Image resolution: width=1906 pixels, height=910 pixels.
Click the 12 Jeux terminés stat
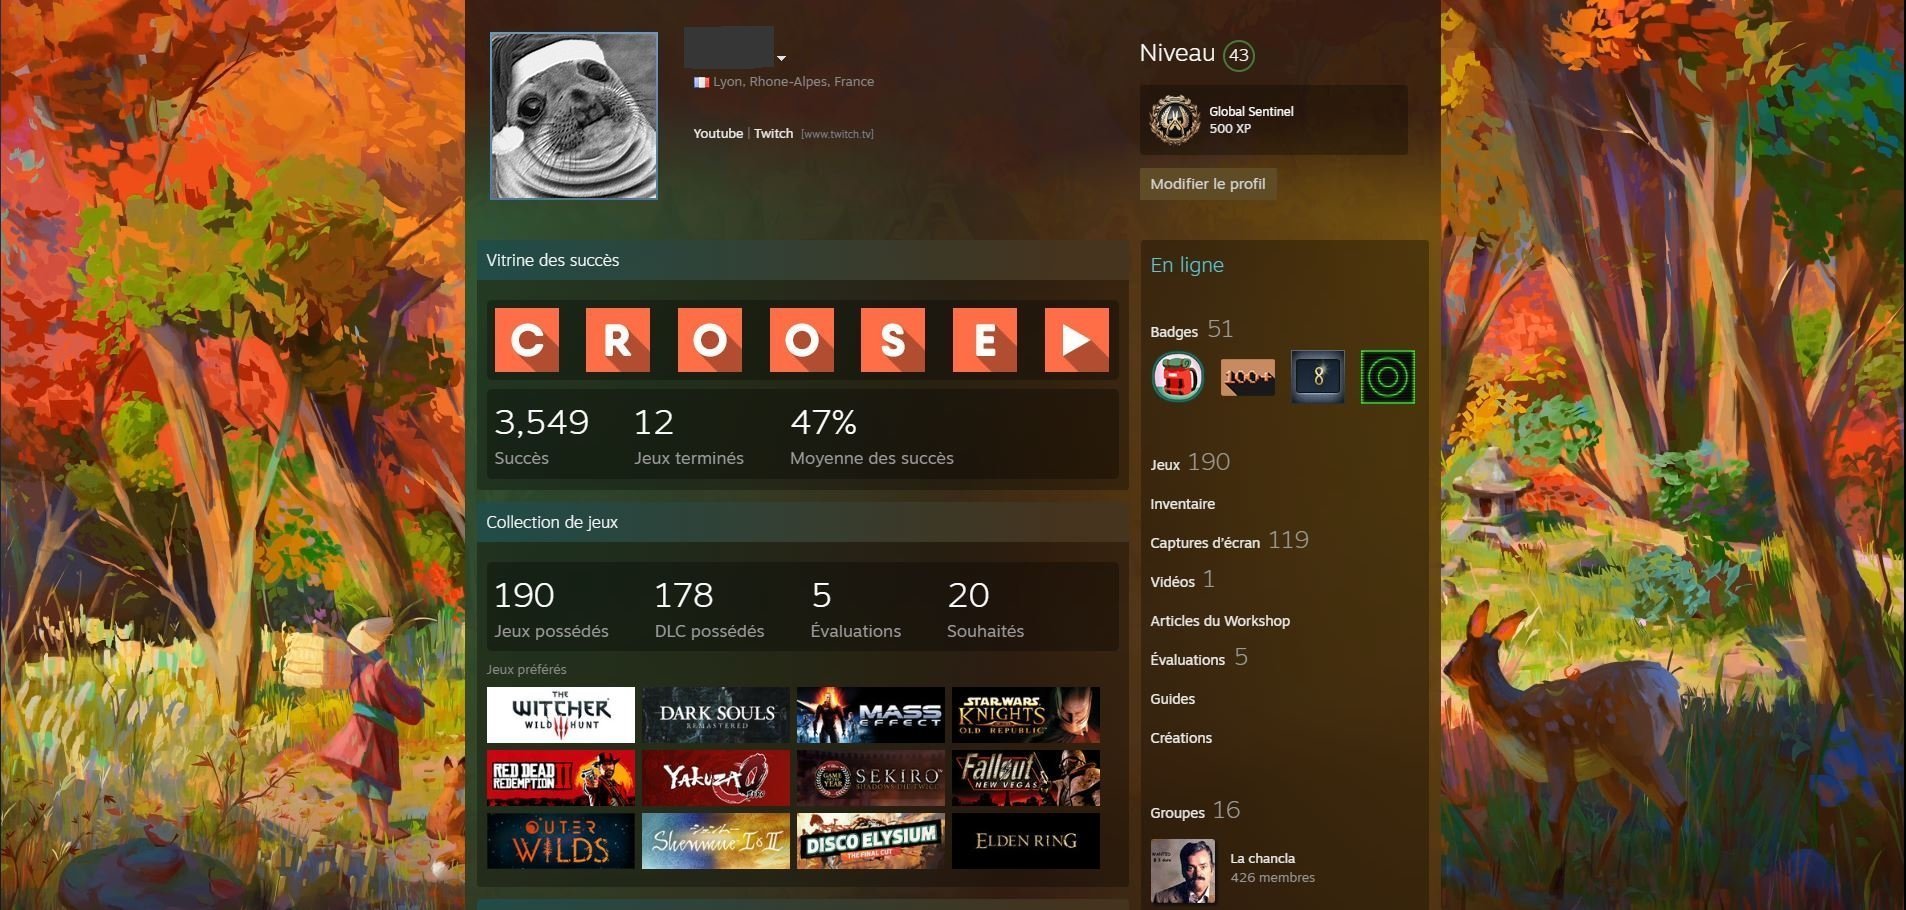(x=689, y=436)
